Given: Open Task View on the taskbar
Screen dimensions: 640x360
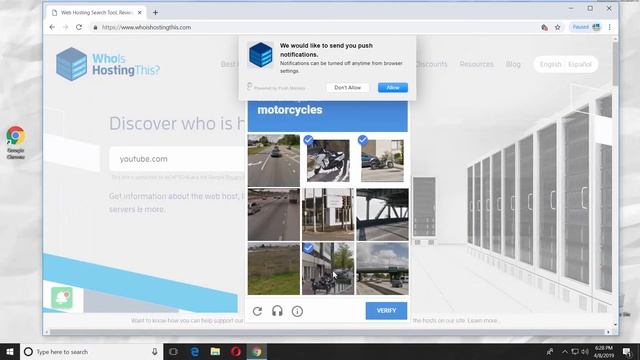Looking at the screenshot, I should pos(173,352).
